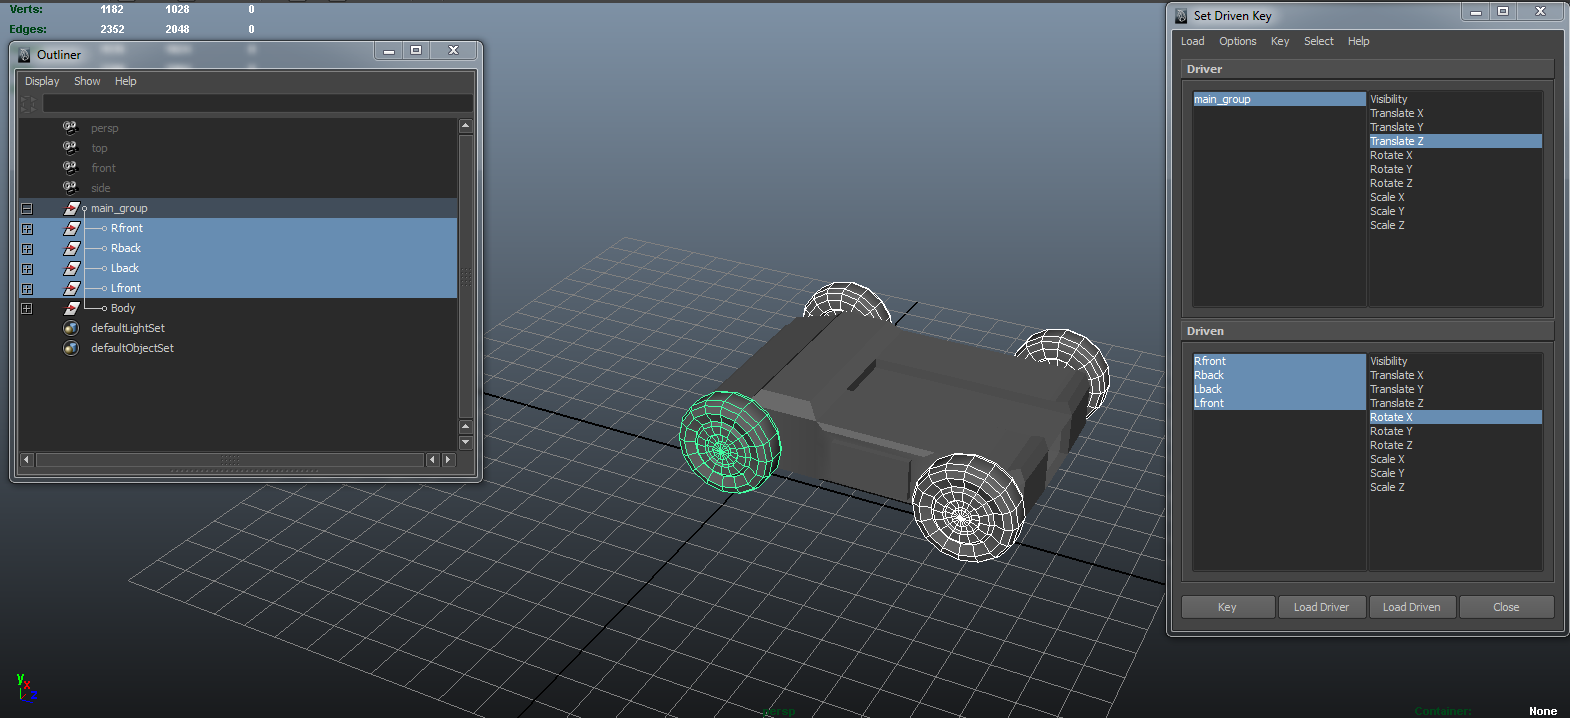Select the persp row in Outliner
This screenshot has height=718, width=1570.
click(x=238, y=128)
